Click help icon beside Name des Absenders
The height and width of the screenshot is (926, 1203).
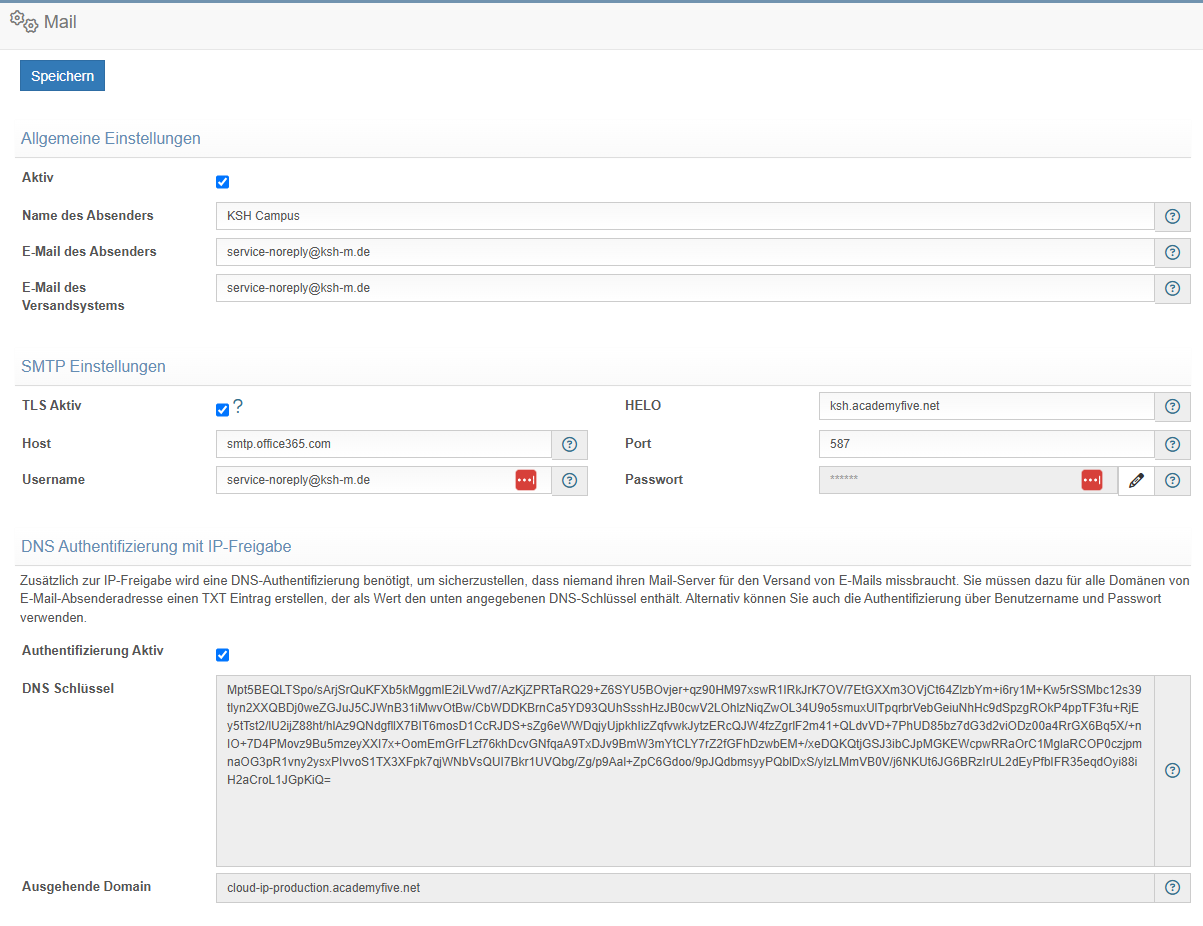pos(1172,216)
